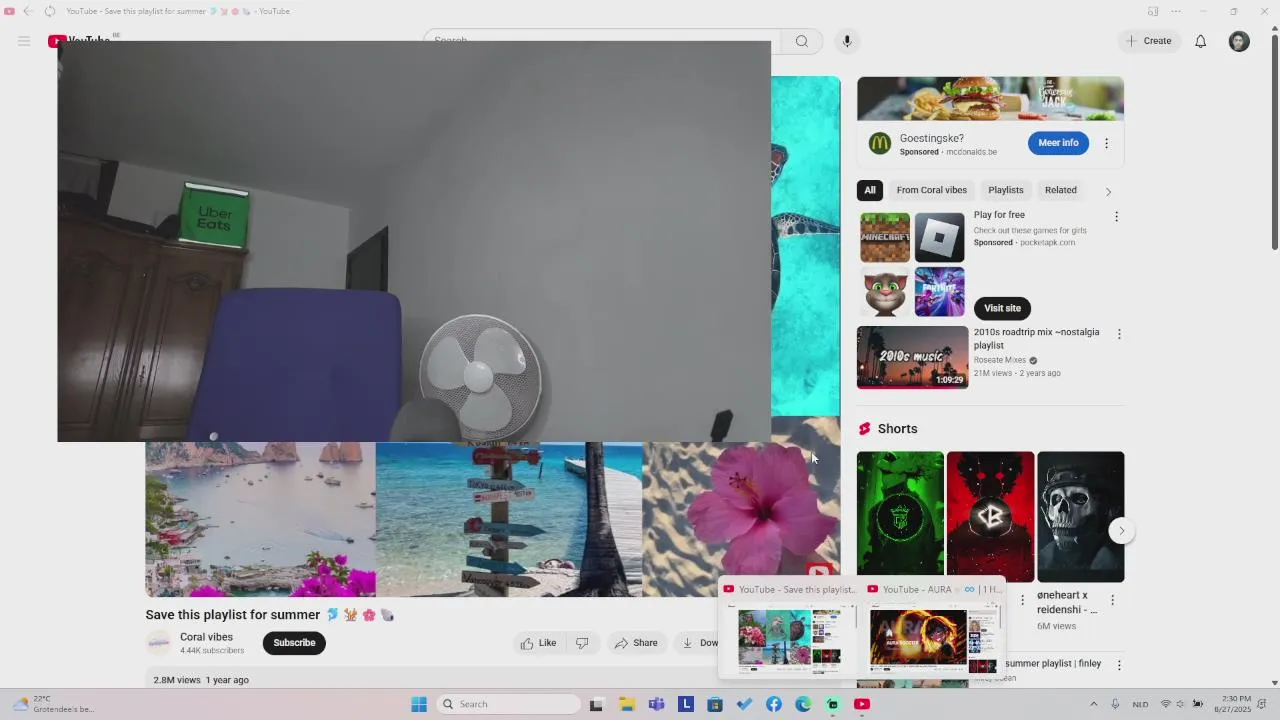
Task: Switch to YouTube - Save this playlist preview
Action: point(788,630)
